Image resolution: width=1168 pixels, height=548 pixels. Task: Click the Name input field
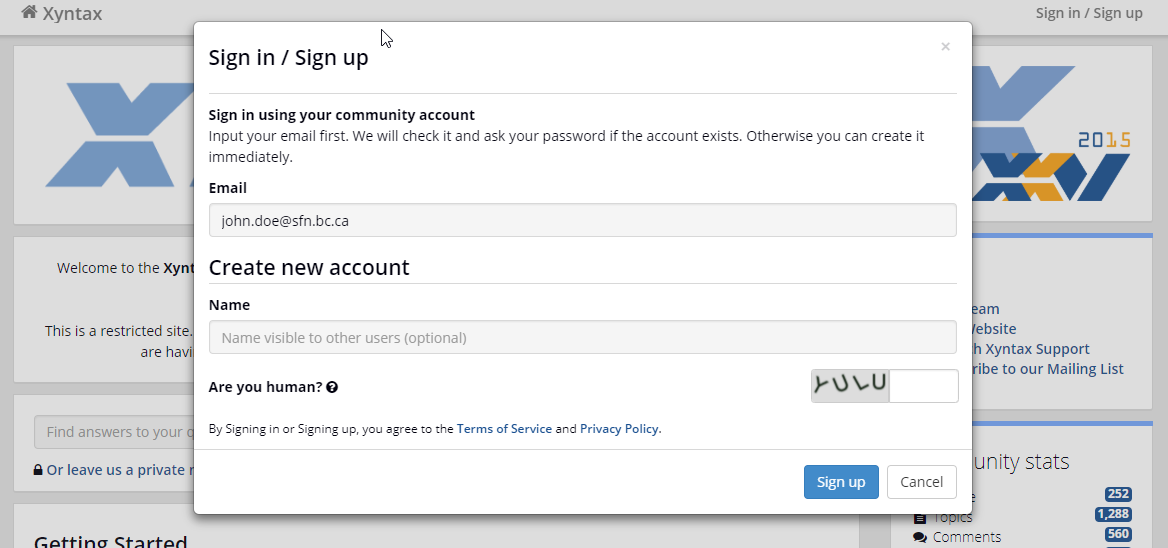(x=583, y=337)
